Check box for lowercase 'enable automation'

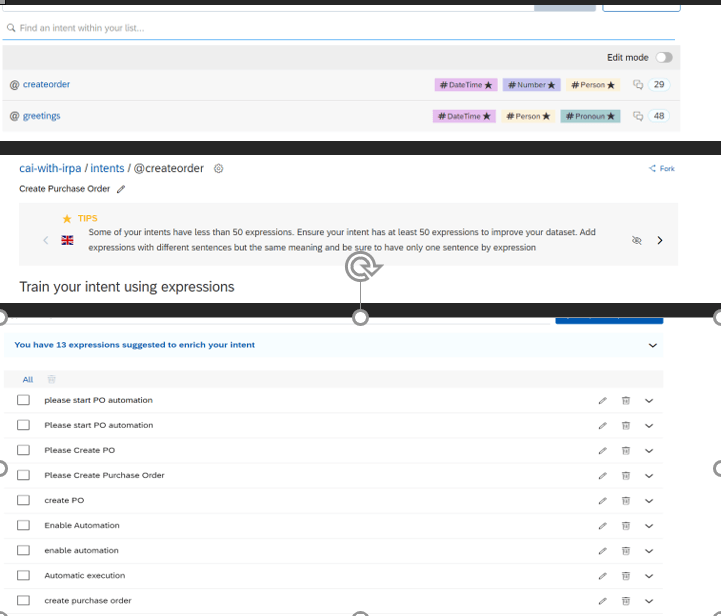pyautogui.click(x=23, y=550)
